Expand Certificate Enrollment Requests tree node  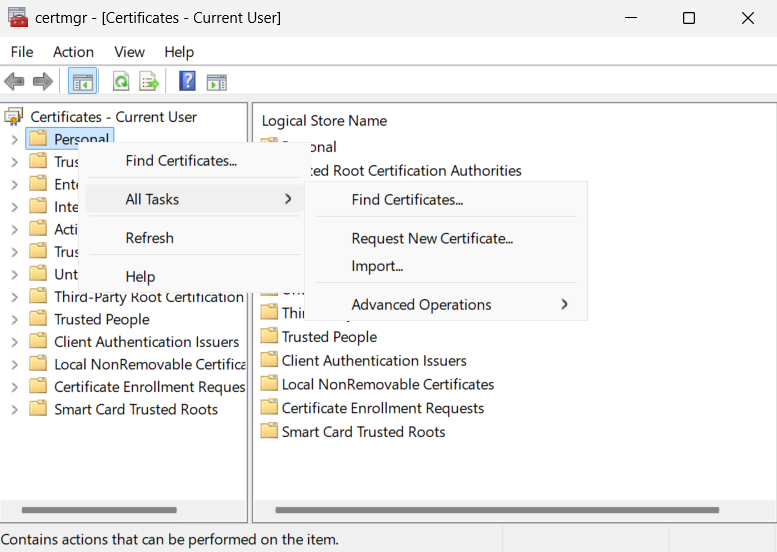point(14,387)
